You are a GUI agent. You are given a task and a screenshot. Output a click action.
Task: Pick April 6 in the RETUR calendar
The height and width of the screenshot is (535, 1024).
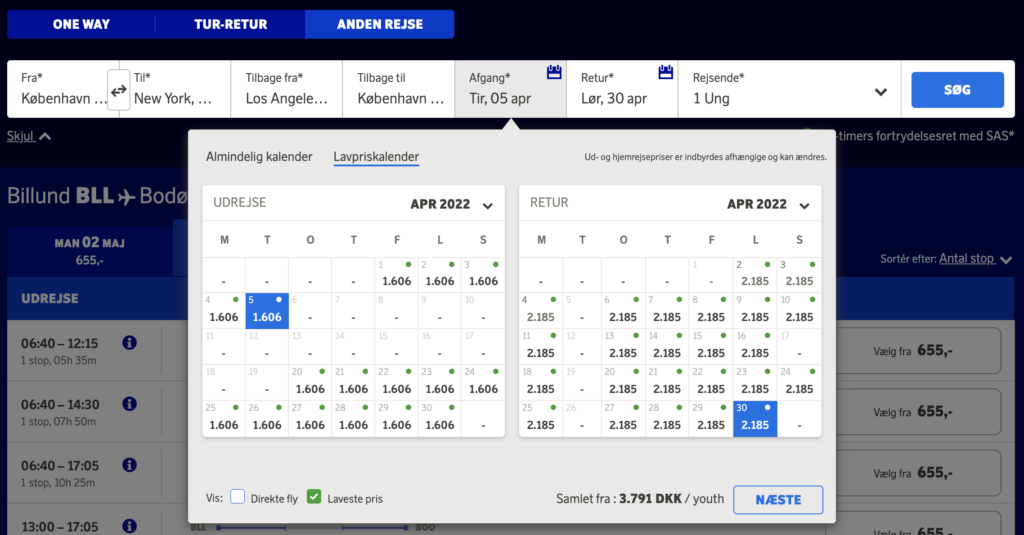click(x=623, y=310)
